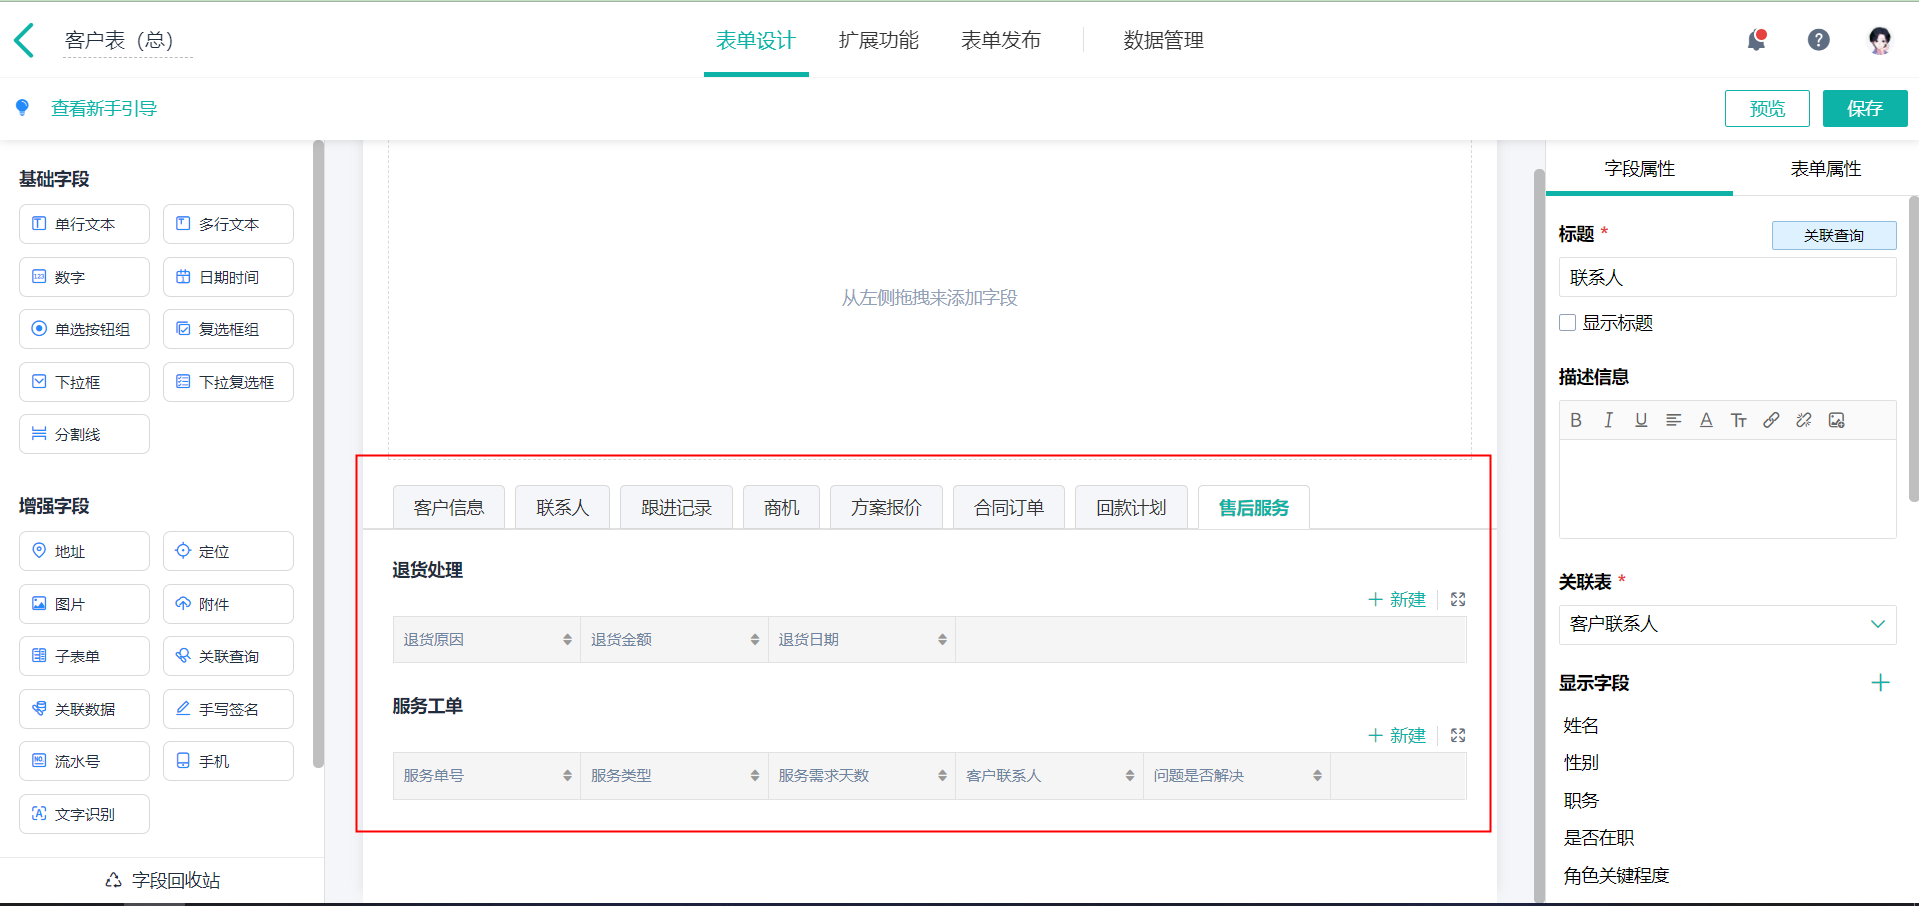Sort by the 服务需求天数 column arrows

[x=942, y=776]
